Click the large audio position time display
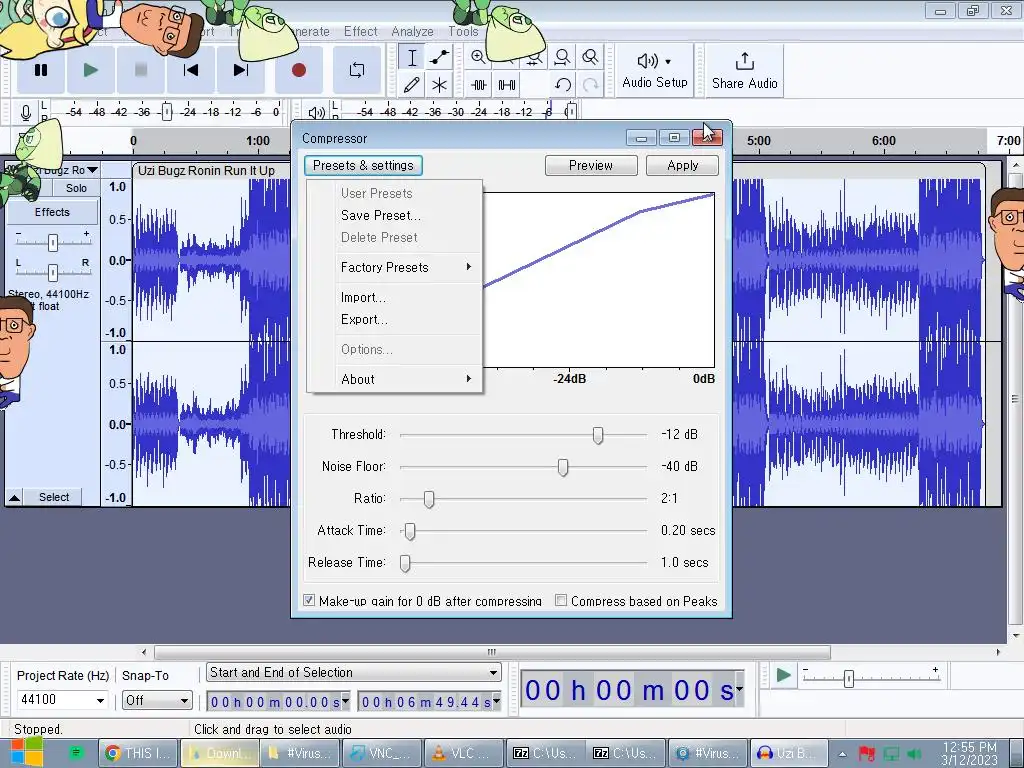1024x768 pixels. pyautogui.click(x=632, y=690)
